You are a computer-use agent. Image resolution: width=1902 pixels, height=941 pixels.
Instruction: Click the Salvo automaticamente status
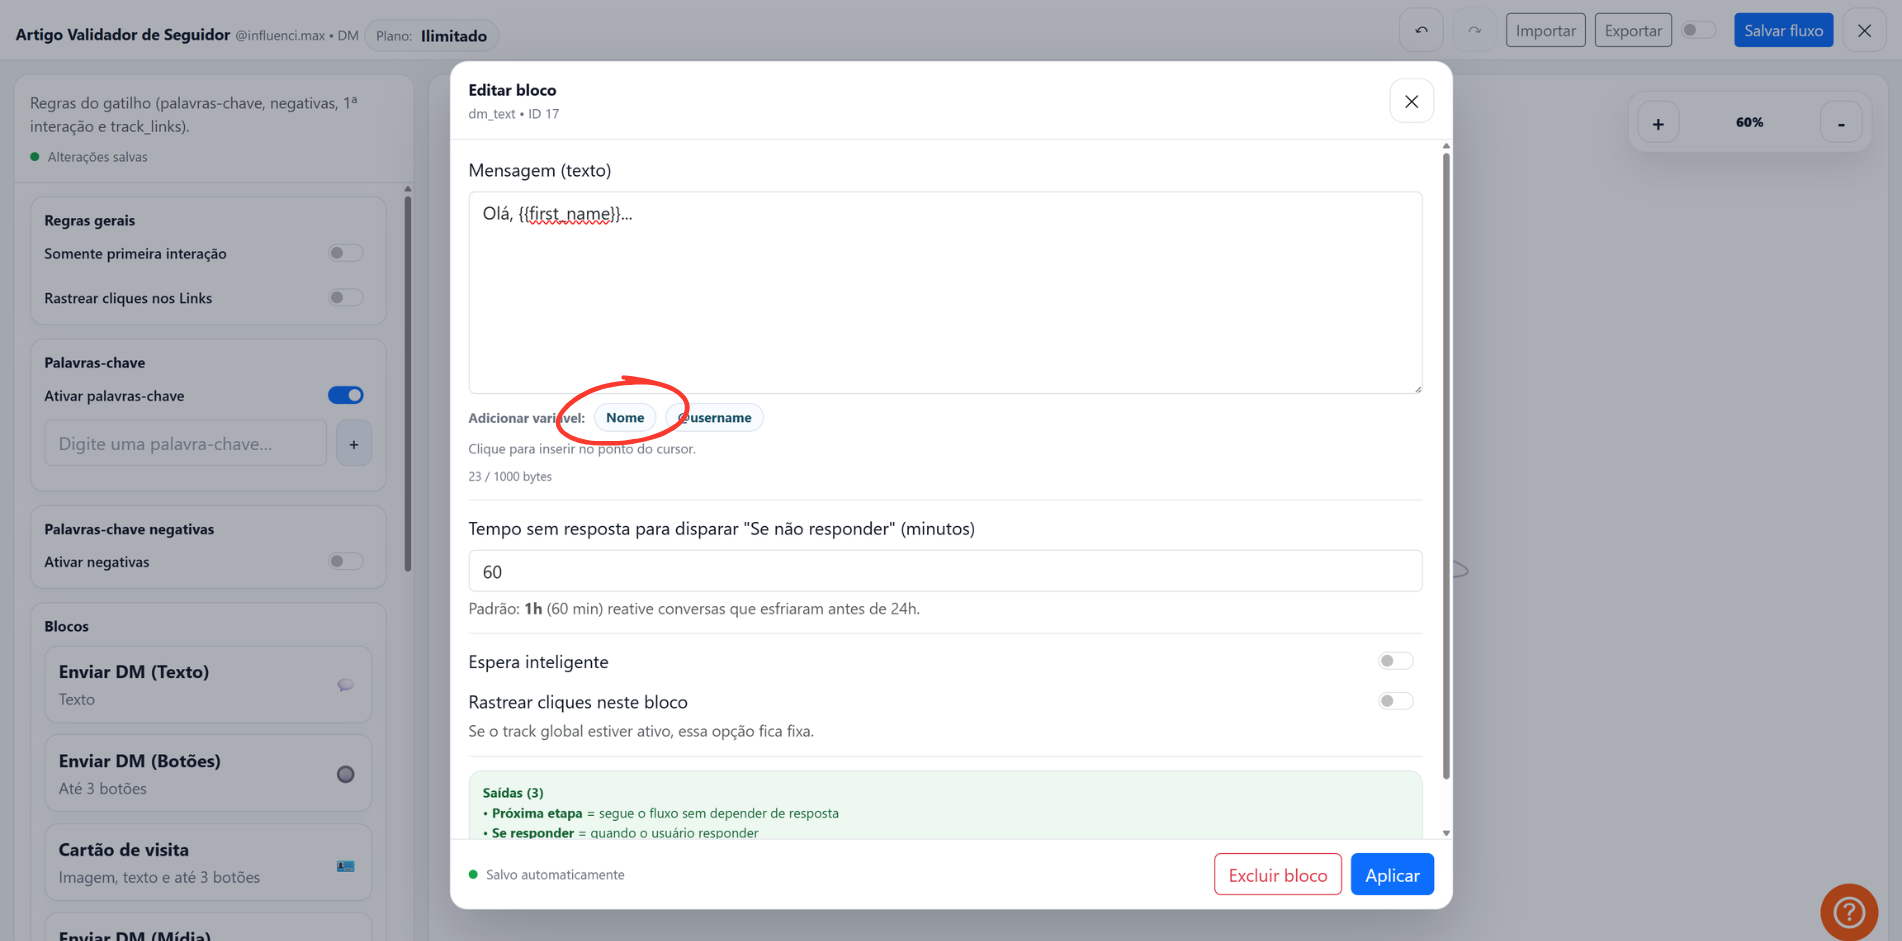tap(547, 875)
